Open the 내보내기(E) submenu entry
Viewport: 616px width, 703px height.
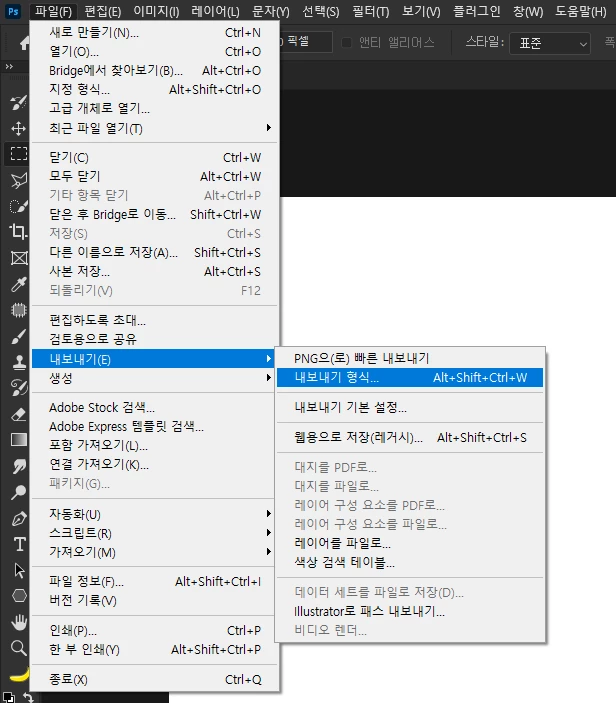(x=155, y=359)
